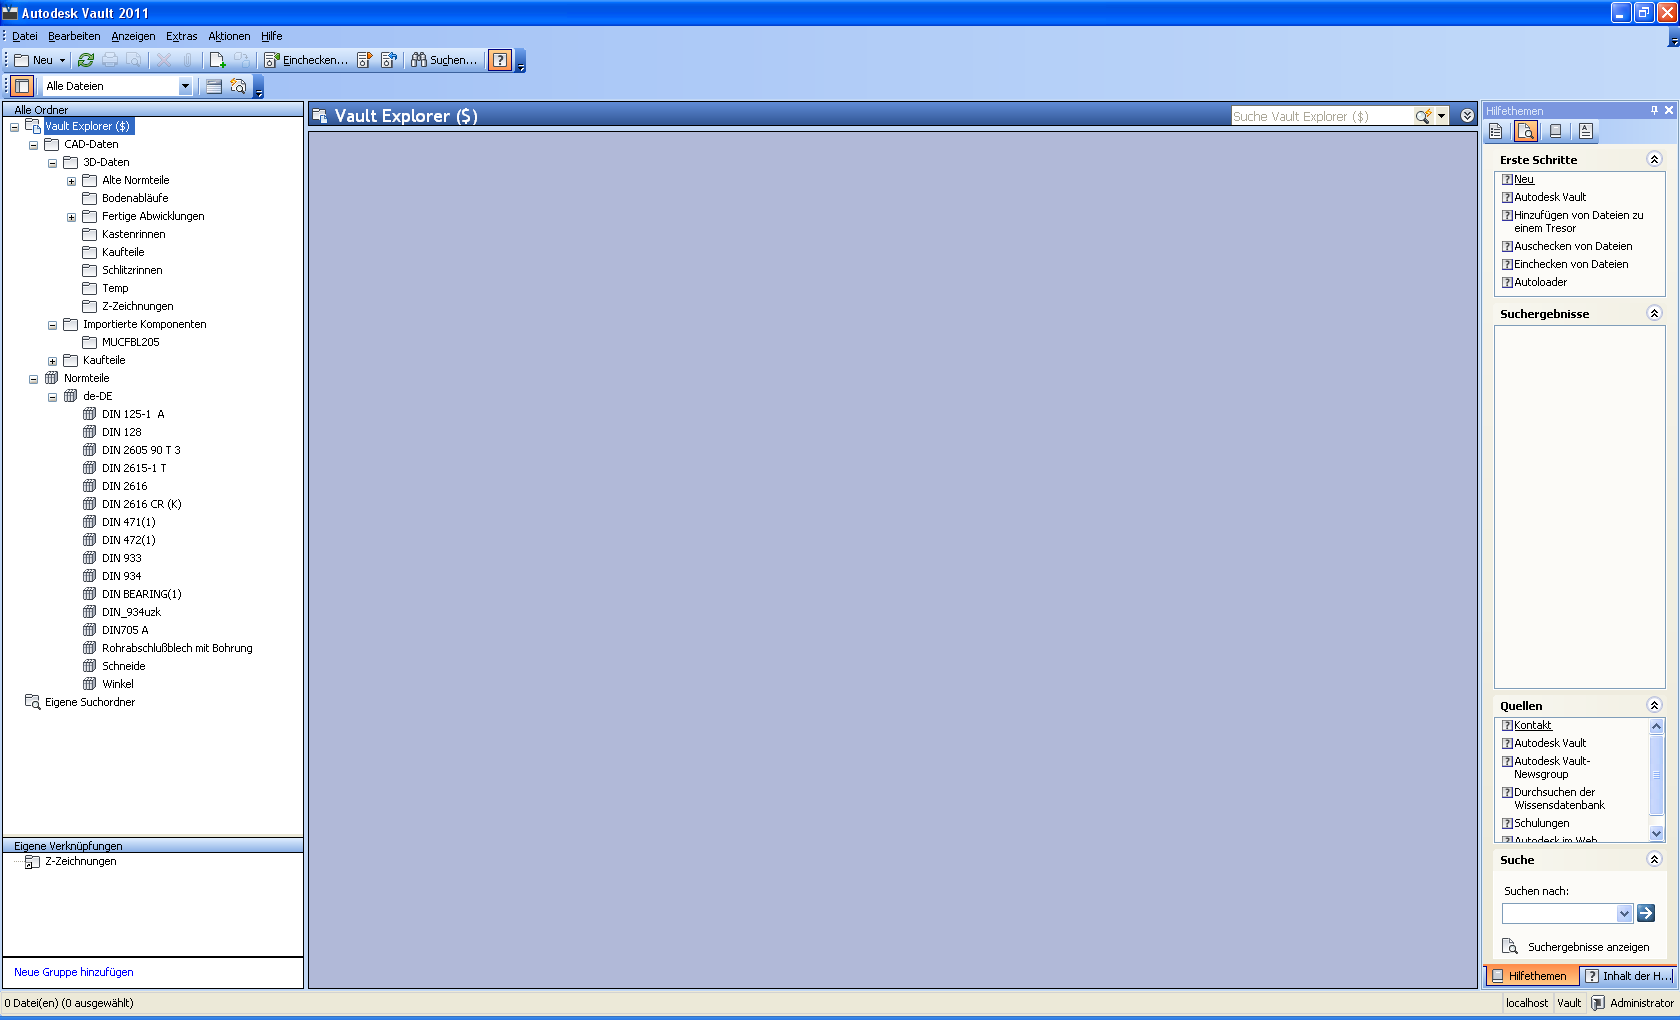Collapse the Normteile library node
The width and height of the screenshot is (1680, 1020).
click(33, 379)
